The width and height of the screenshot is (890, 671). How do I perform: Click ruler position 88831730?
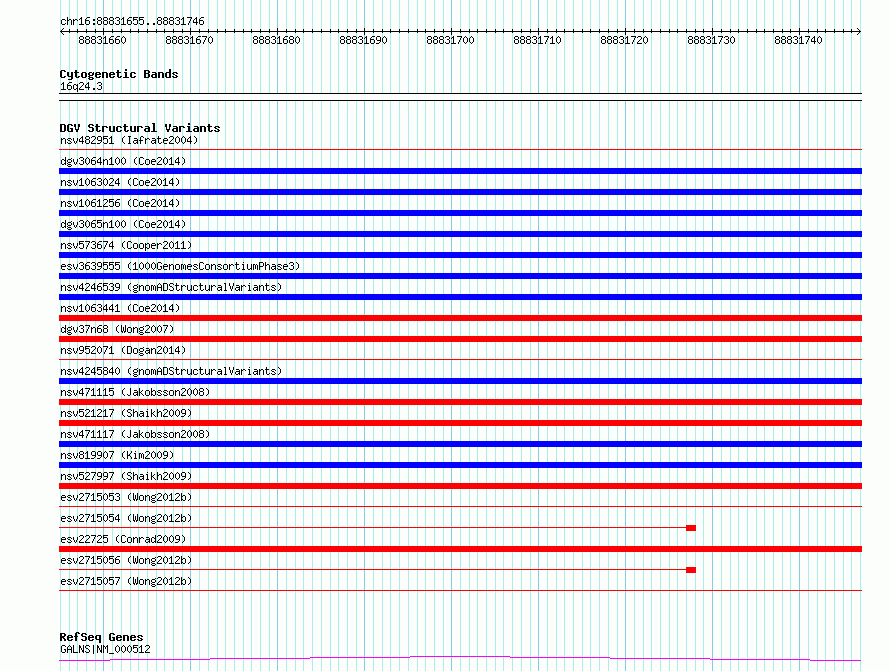pos(711,40)
